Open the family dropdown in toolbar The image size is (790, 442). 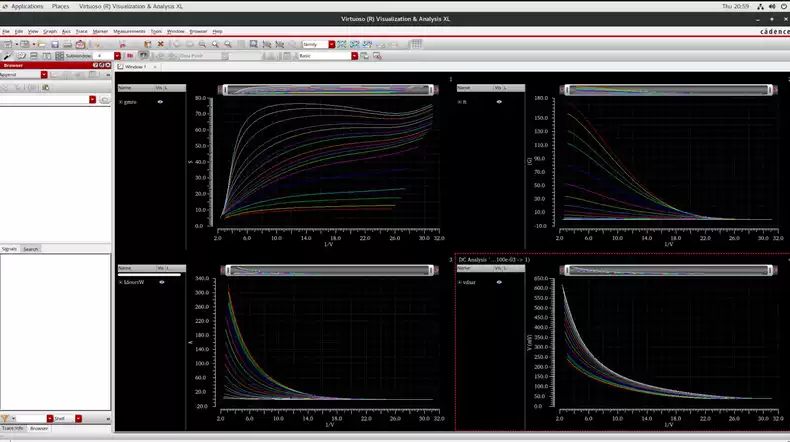click(332, 44)
